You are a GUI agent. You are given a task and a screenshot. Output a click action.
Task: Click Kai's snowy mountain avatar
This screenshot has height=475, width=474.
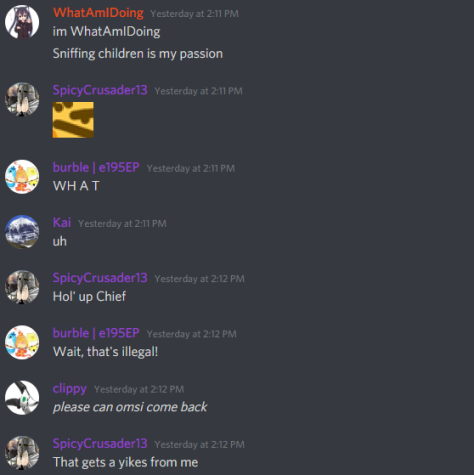pyautogui.click(x=22, y=232)
